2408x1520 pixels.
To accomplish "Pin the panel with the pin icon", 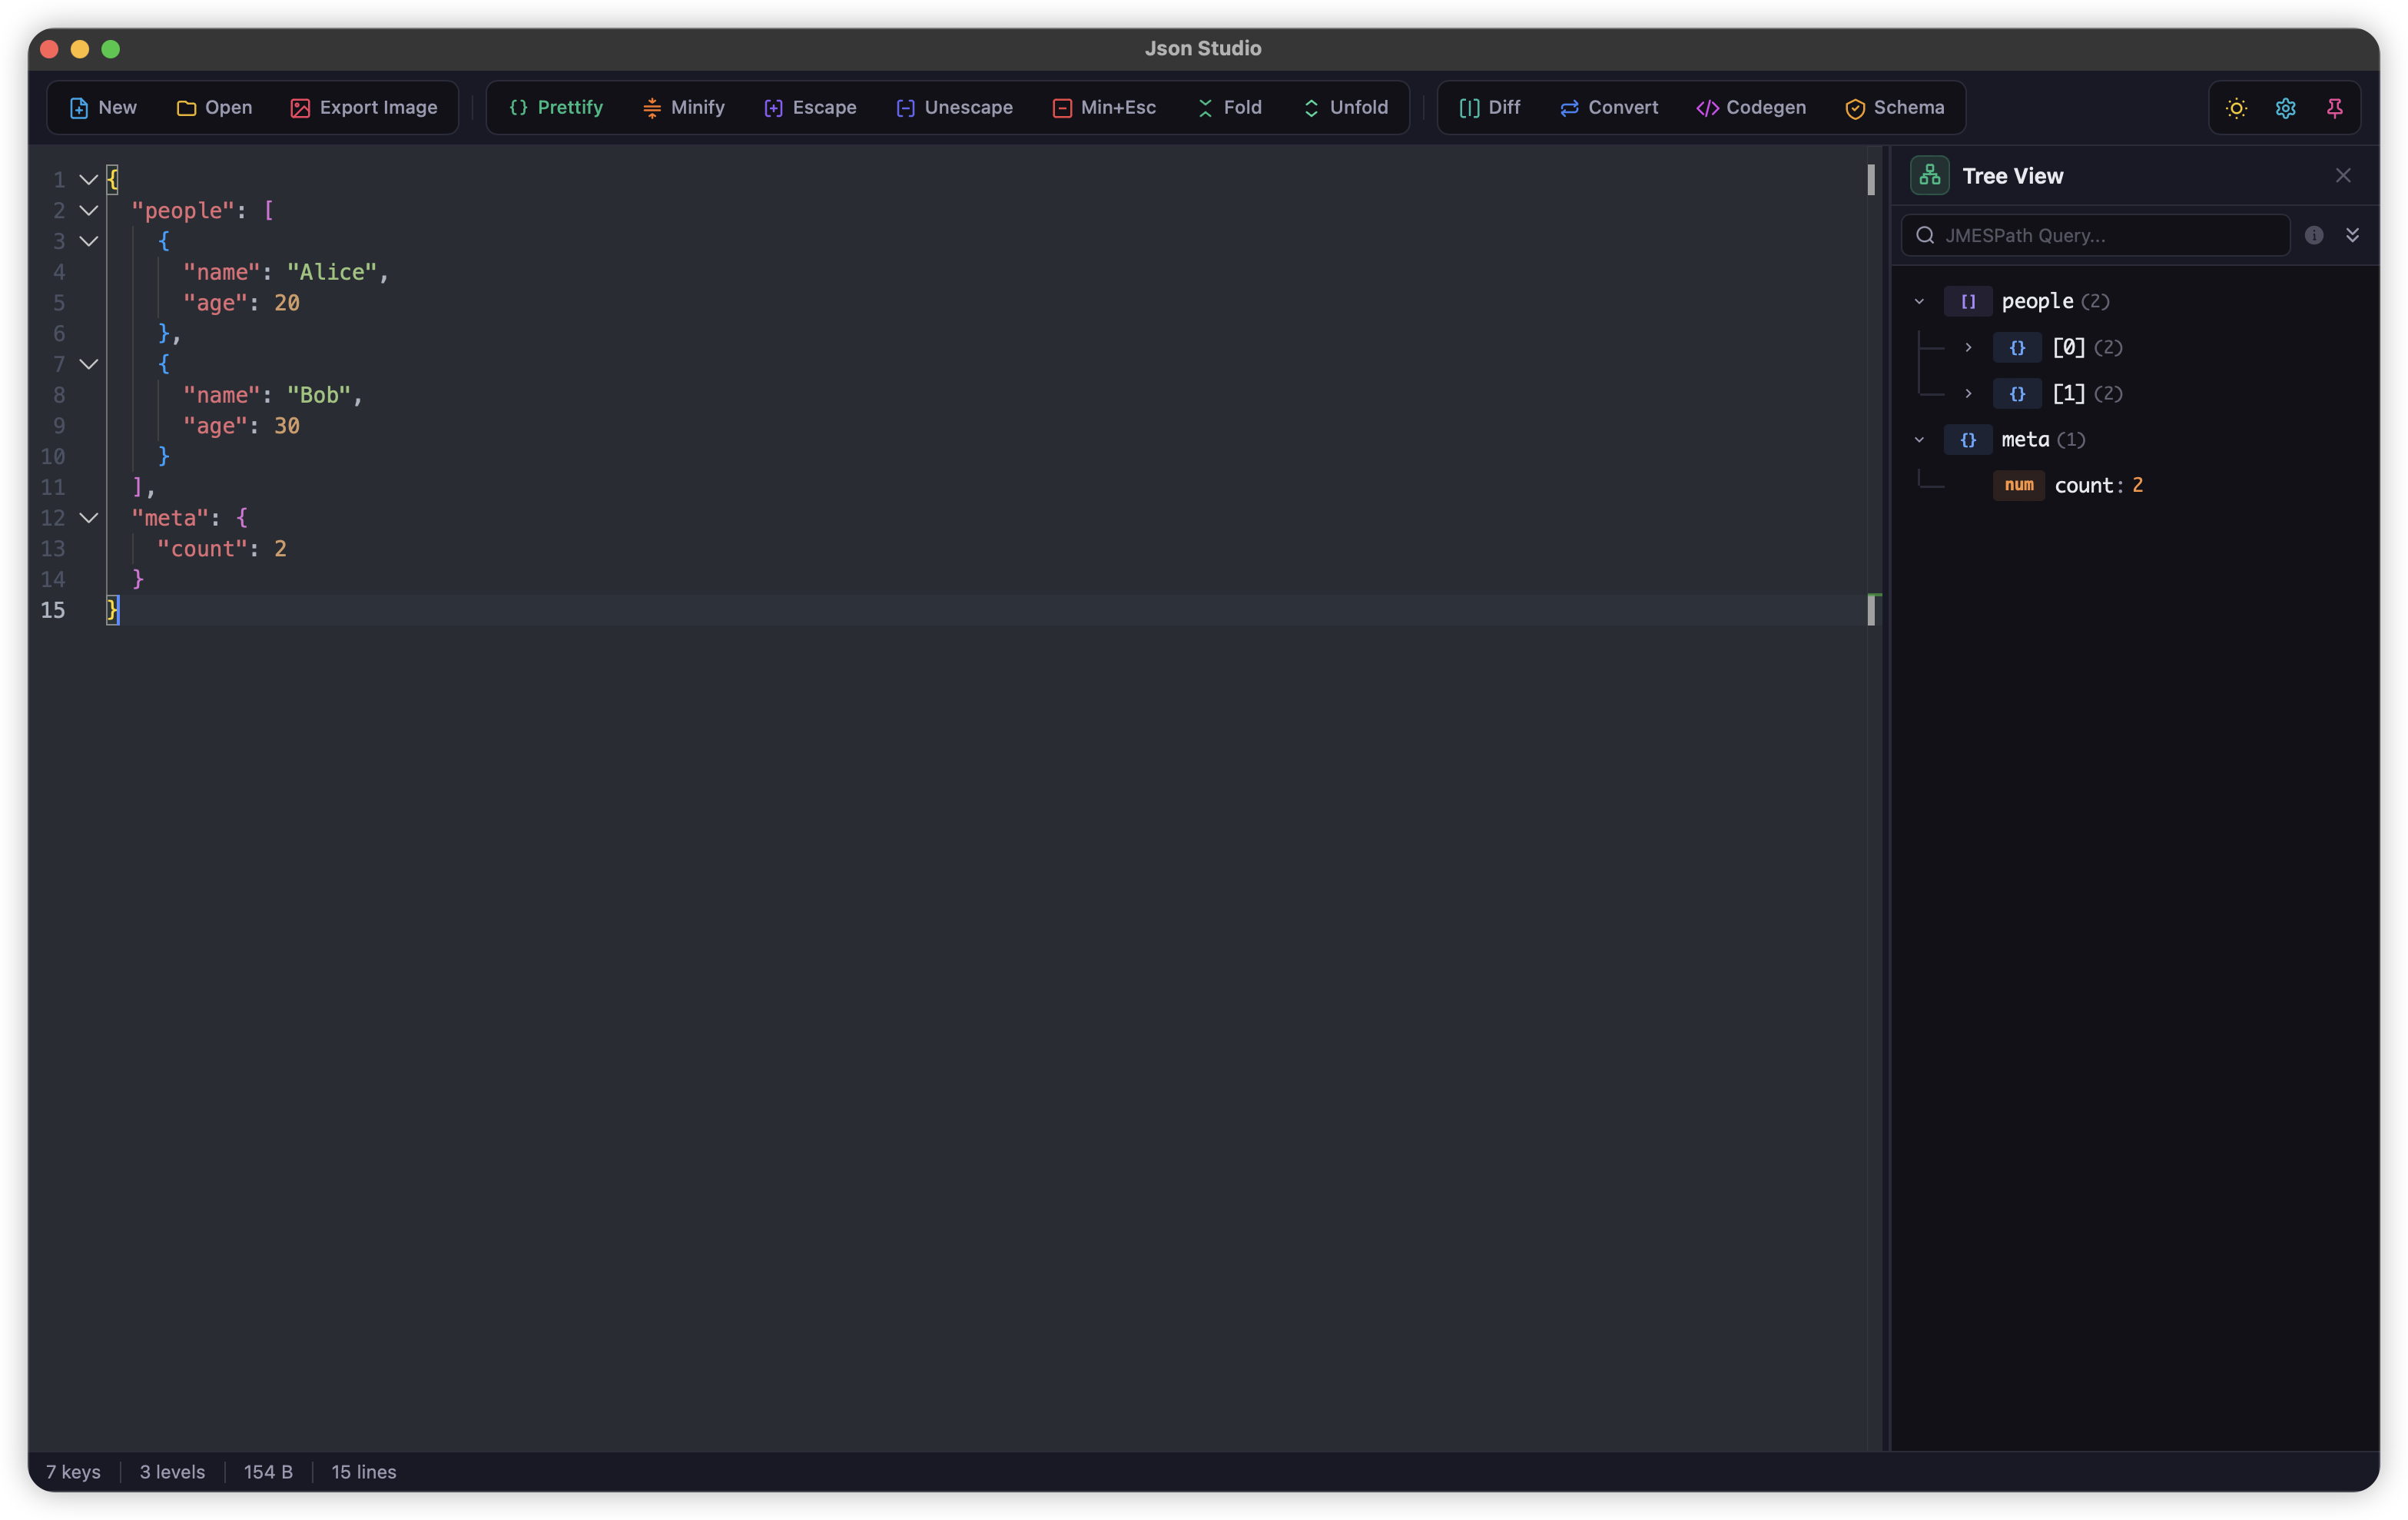I will pos(2335,108).
